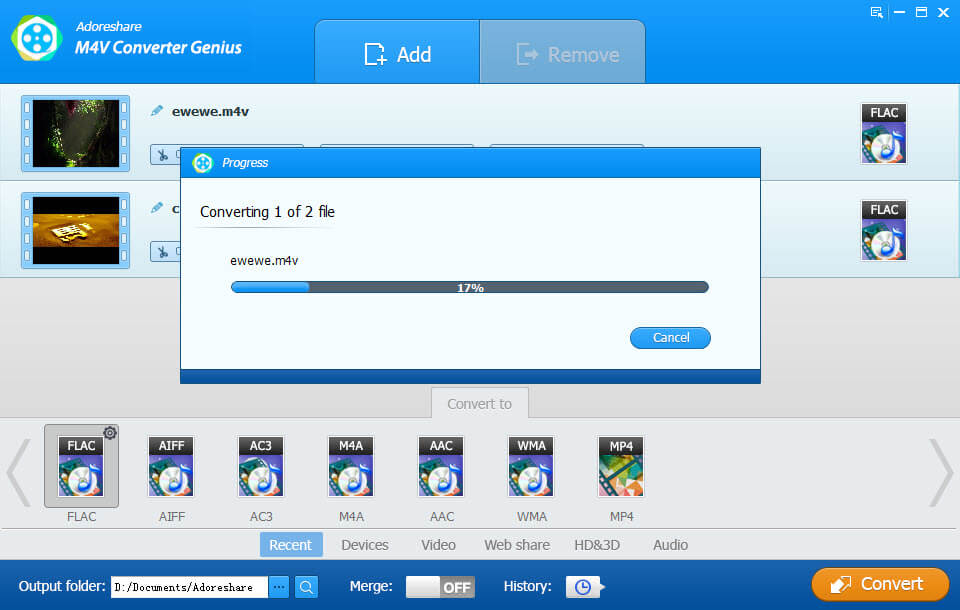Click the M4V Converter Genius title
This screenshot has height=610, width=960.
(x=158, y=47)
